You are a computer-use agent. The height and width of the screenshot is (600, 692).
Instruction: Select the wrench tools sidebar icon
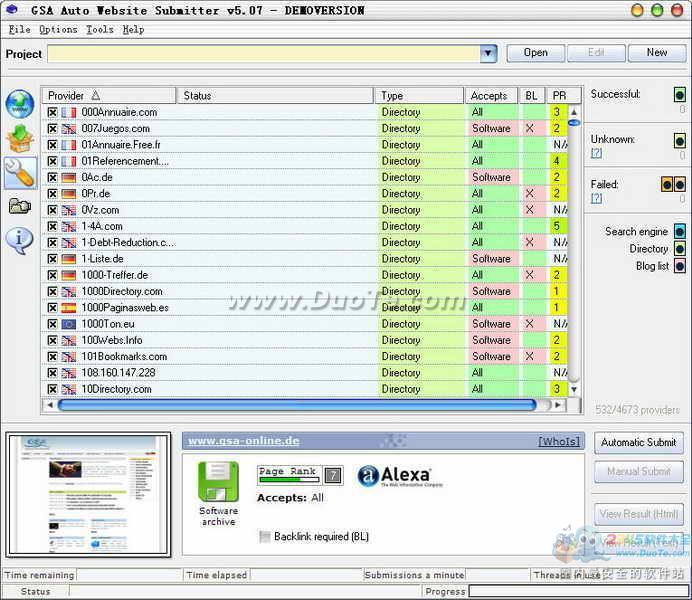[20, 172]
